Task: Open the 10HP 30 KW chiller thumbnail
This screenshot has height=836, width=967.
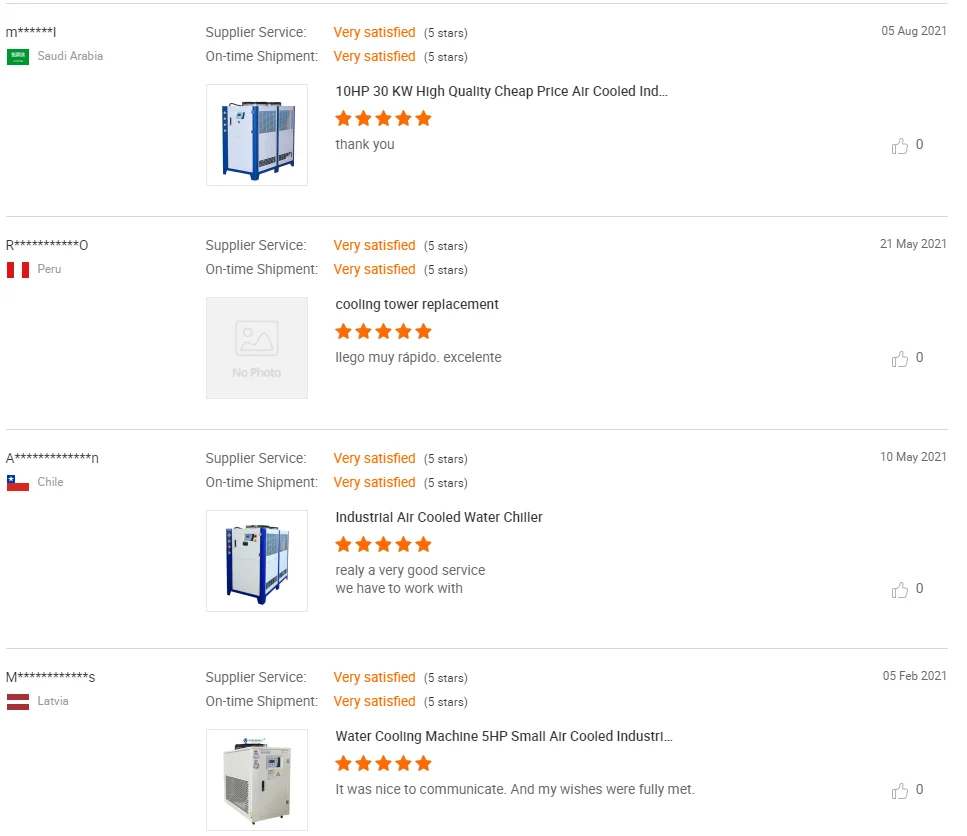Action: click(257, 135)
